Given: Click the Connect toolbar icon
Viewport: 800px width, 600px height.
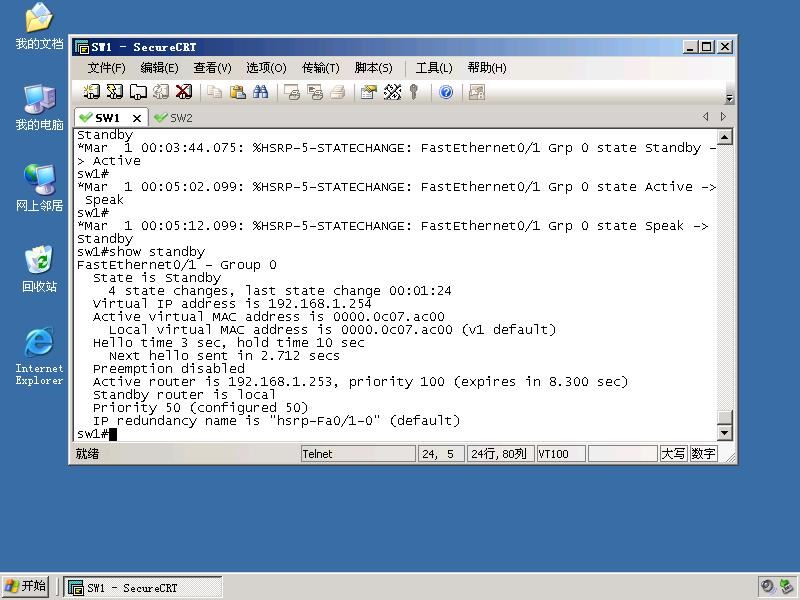Looking at the screenshot, I should coord(91,92).
